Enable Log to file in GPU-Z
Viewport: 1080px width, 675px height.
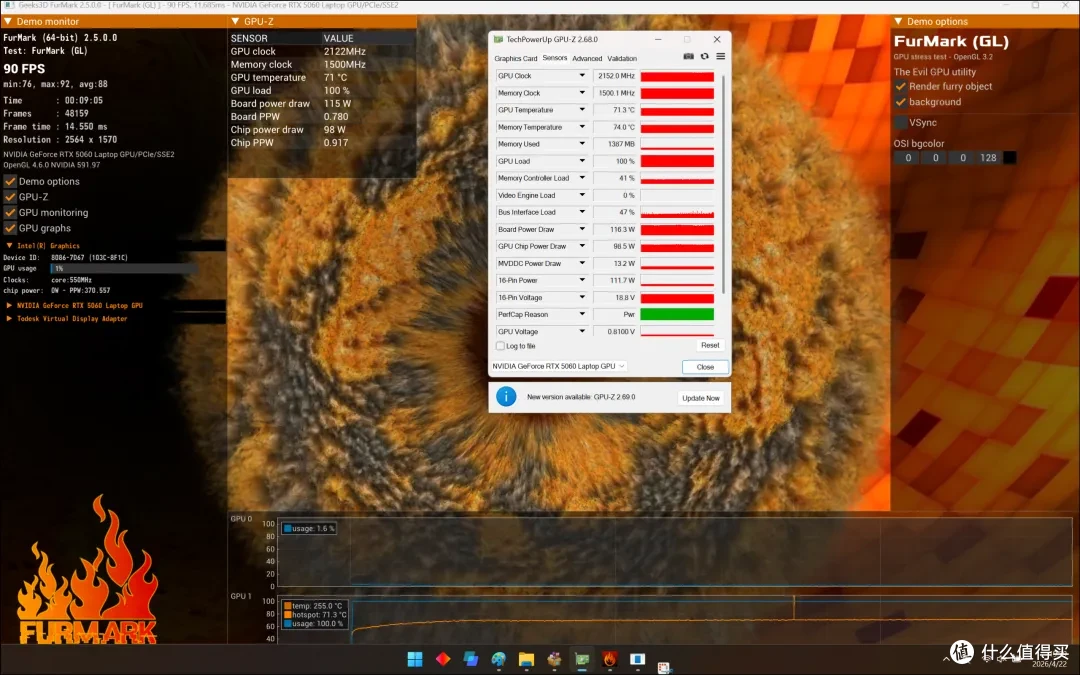(x=500, y=346)
